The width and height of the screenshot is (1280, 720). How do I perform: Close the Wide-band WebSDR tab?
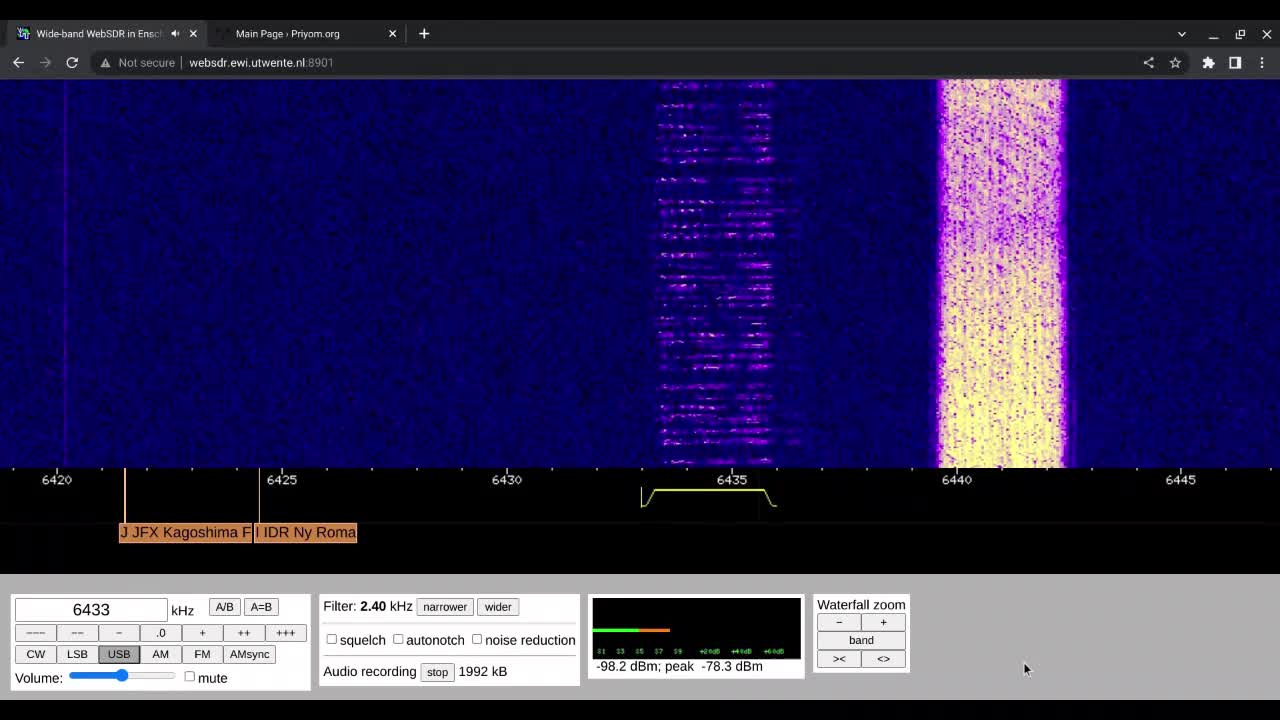pos(193,33)
